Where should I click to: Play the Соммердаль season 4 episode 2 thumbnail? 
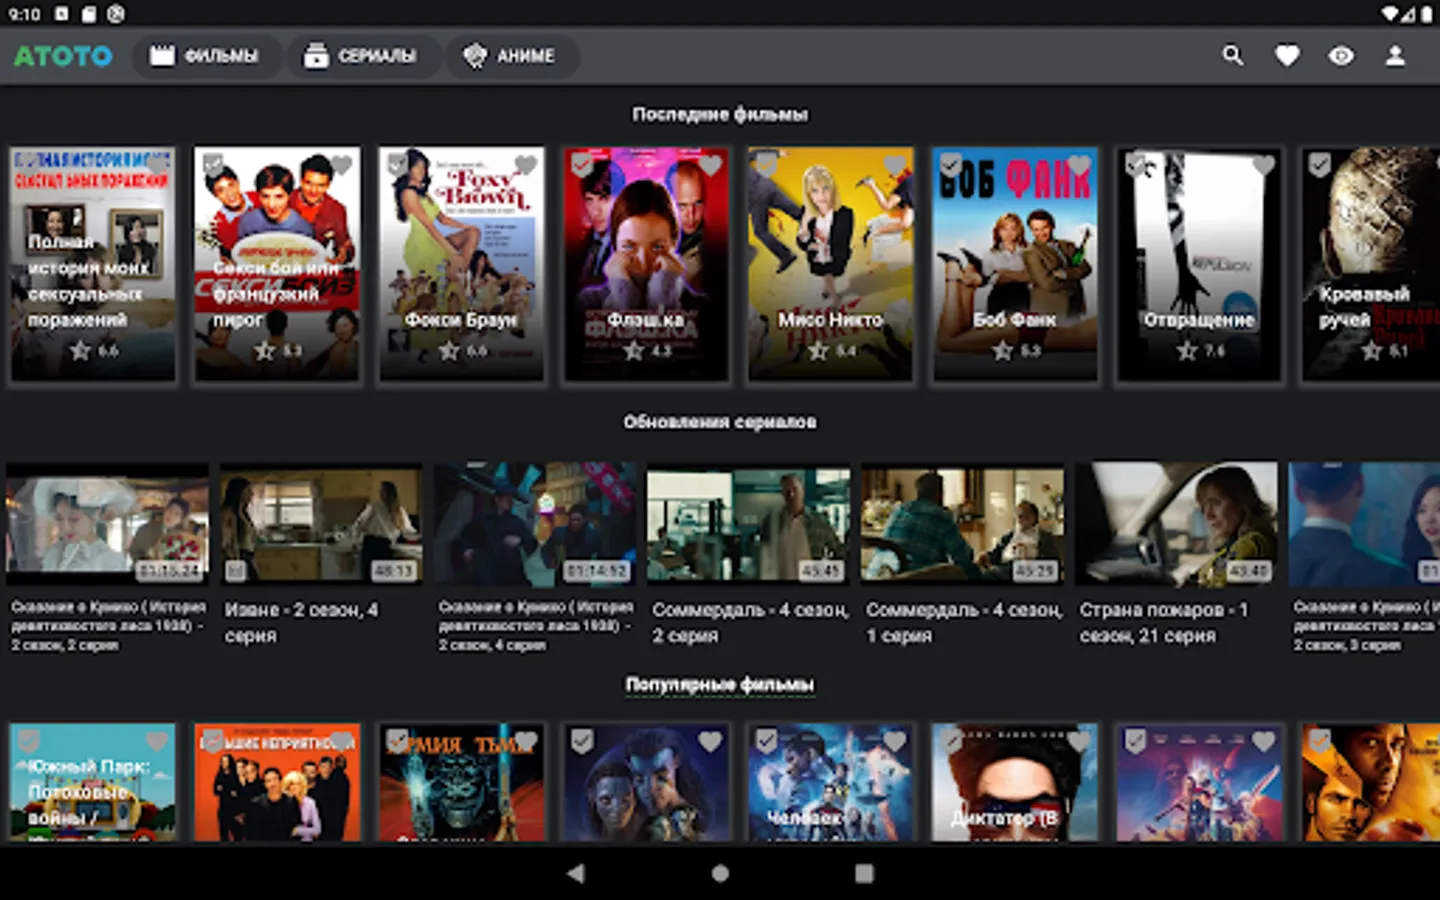pos(749,523)
